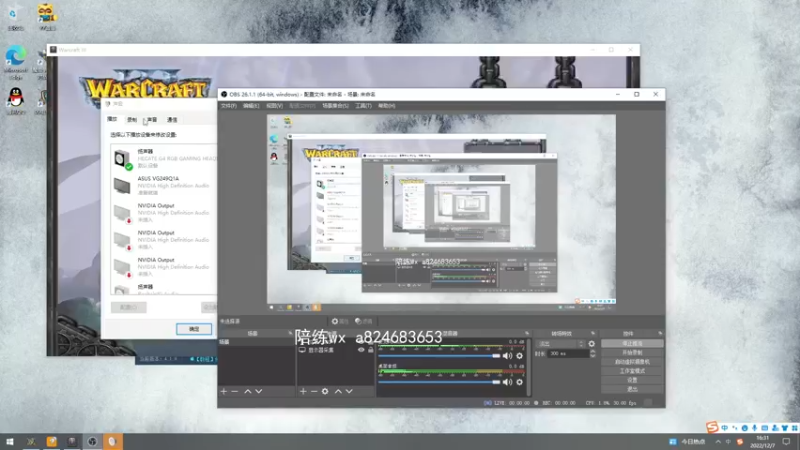Adjust the first mixer channel volume slider
The height and width of the screenshot is (450, 800).
[439, 356]
